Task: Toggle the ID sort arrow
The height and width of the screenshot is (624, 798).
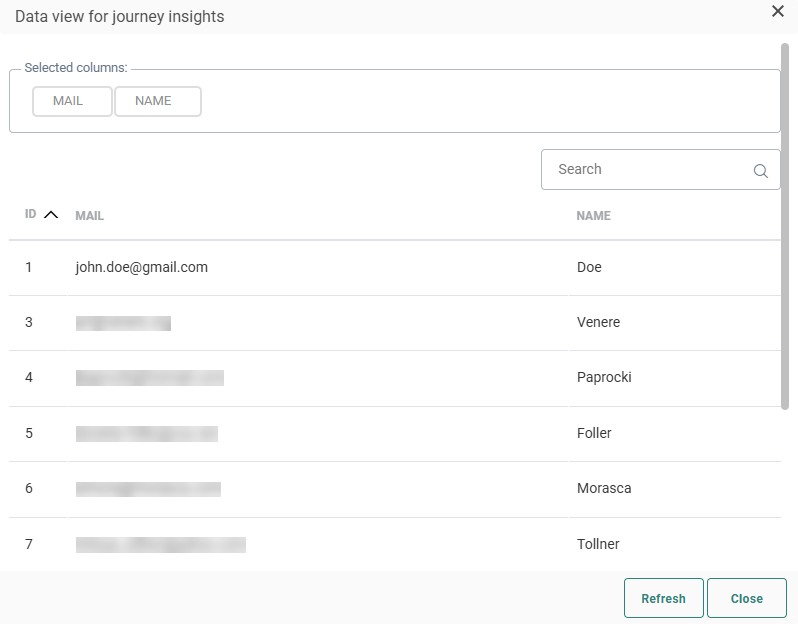Action: coord(51,215)
